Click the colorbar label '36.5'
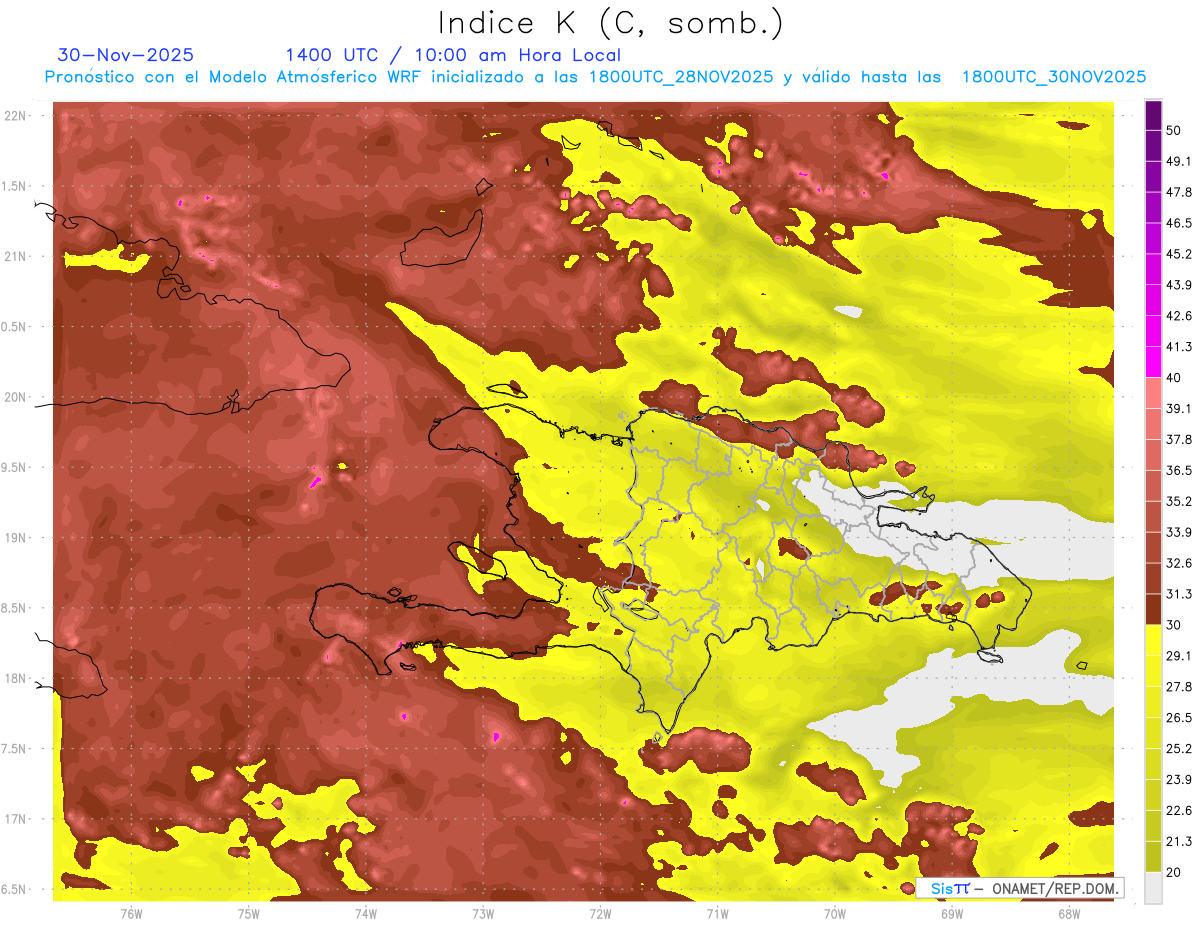This screenshot has height=927, width=1200. tap(1179, 470)
